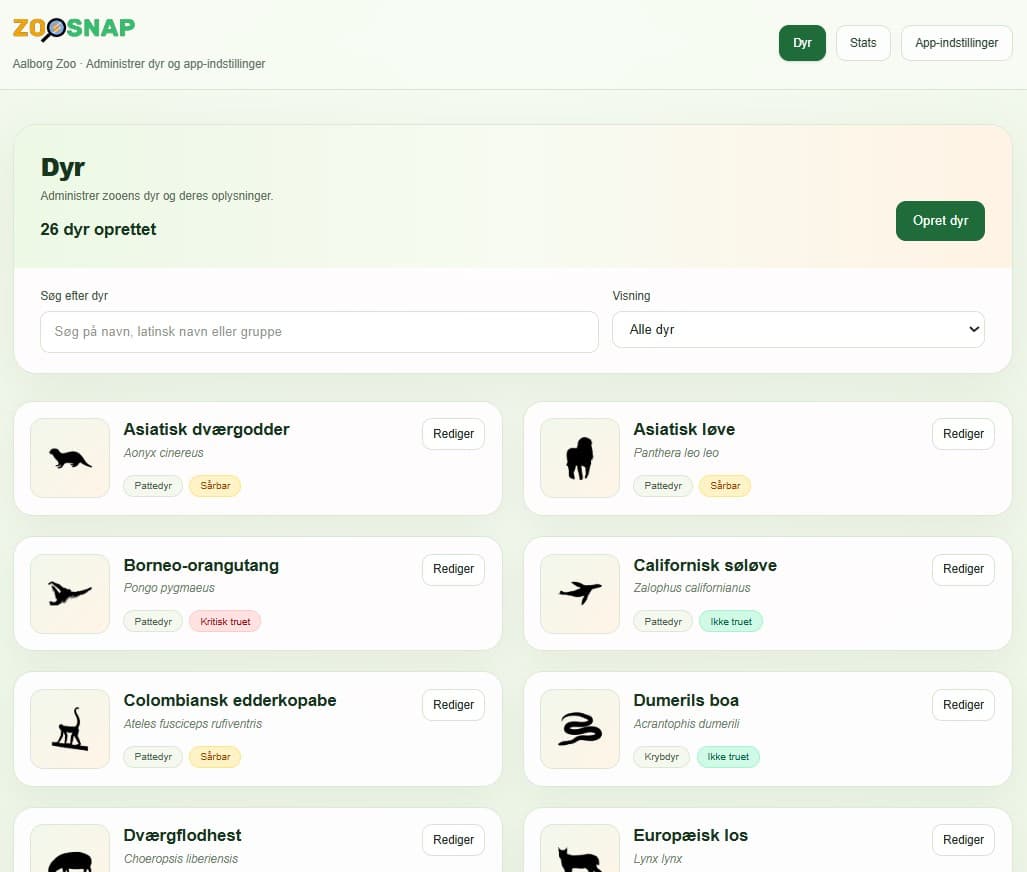Click the Californisk søløve title
This screenshot has height=872, width=1027.
coord(705,565)
